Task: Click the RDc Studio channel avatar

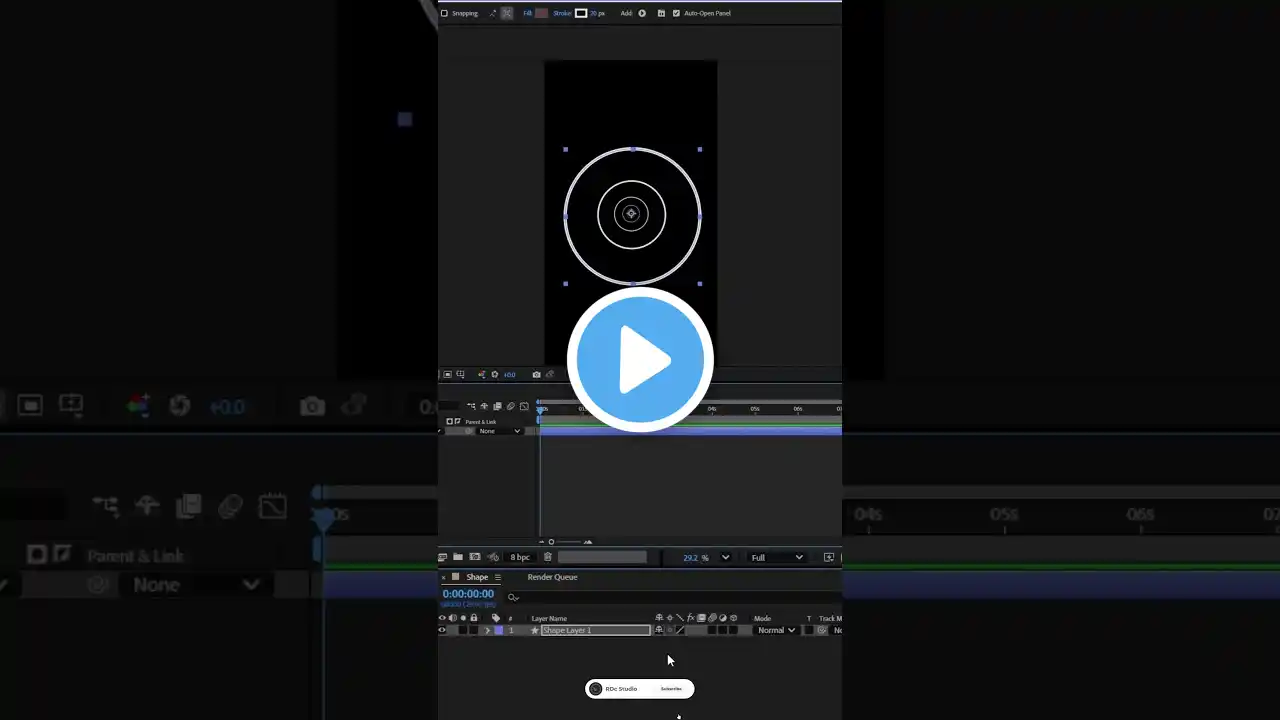Action: [x=596, y=689]
